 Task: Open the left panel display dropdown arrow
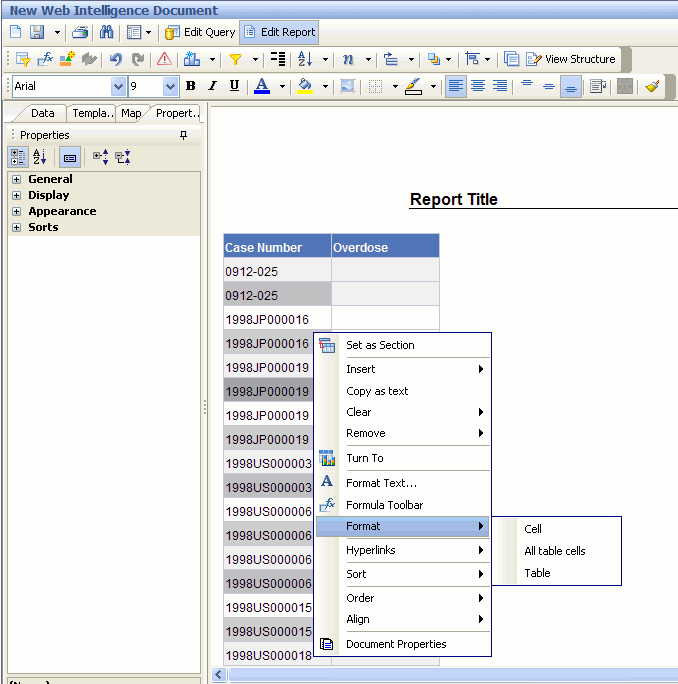148,32
